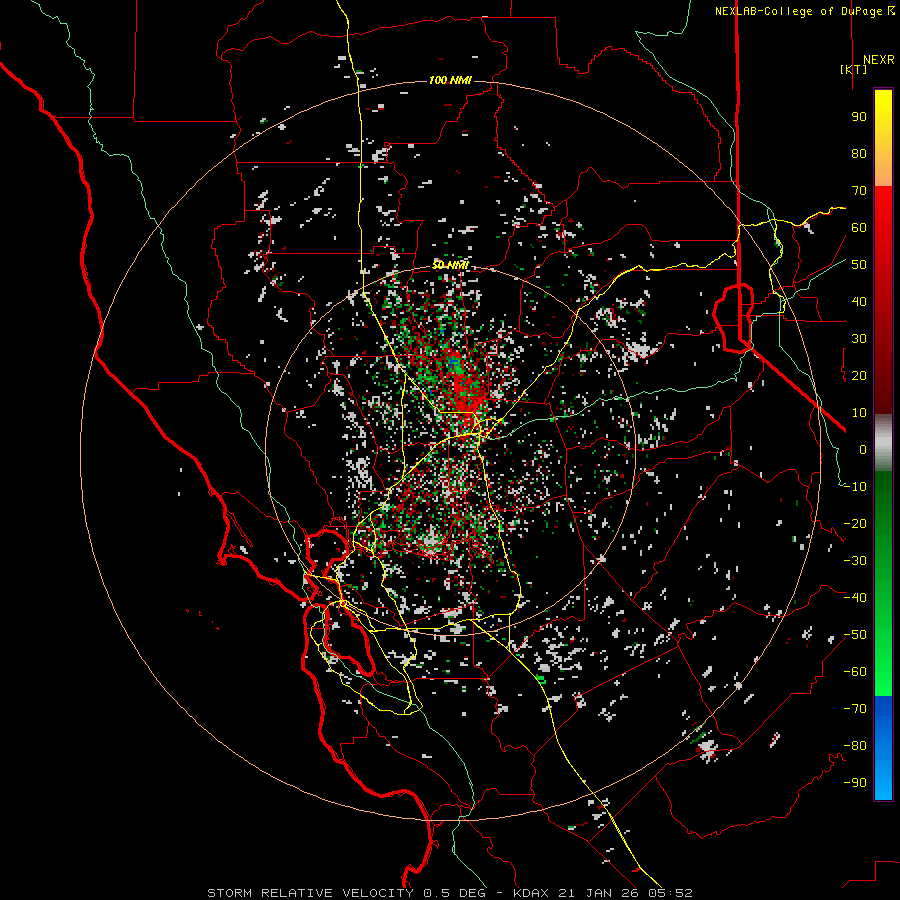Viewport: 900px width, 900px height.
Task: Click the 40 value on the velocity scale
Action: click(x=859, y=302)
